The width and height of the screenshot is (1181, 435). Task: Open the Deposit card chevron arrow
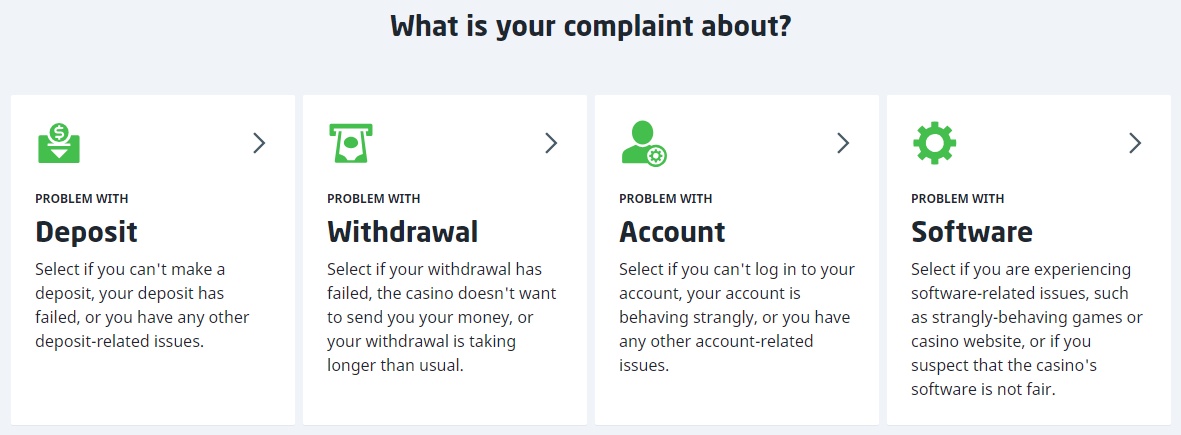coord(259,144)
